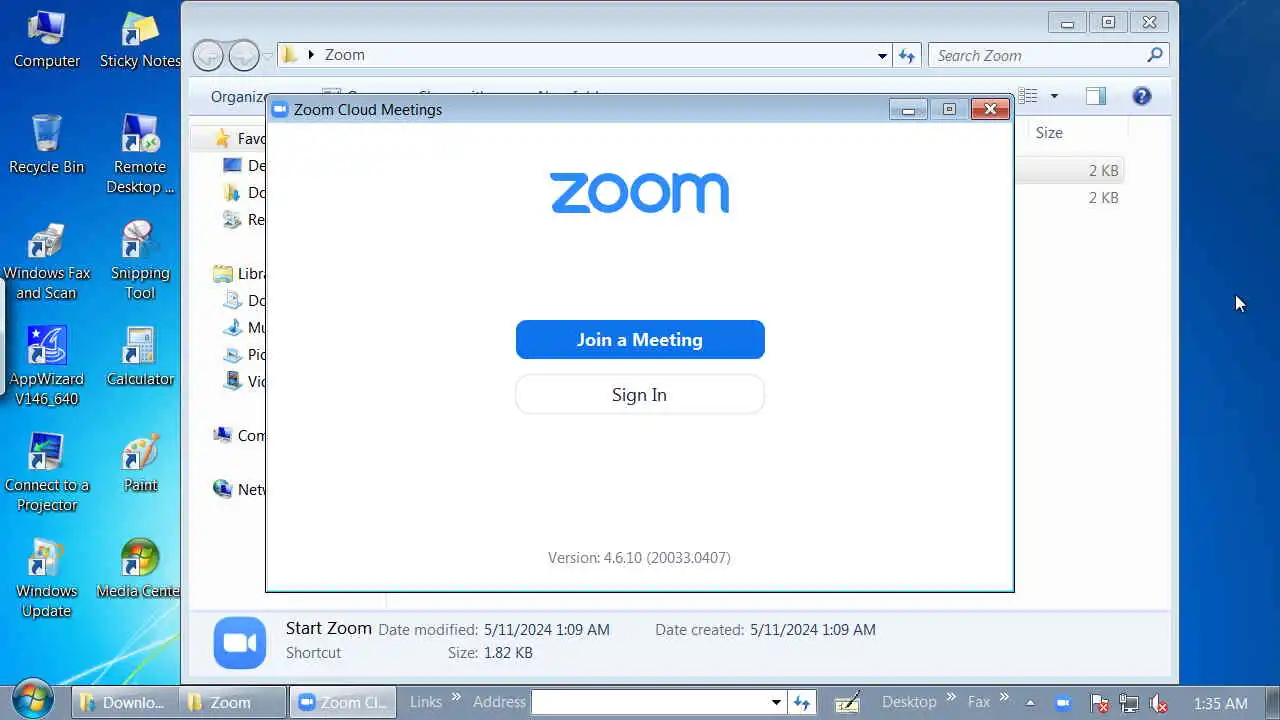Select the Connect to a Projector icon

click(46, 474)
